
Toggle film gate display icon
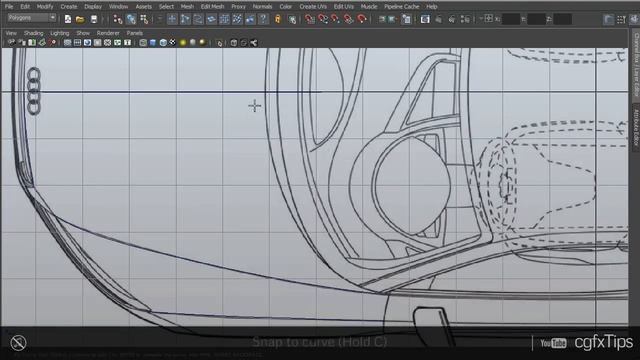coord(78,42)
